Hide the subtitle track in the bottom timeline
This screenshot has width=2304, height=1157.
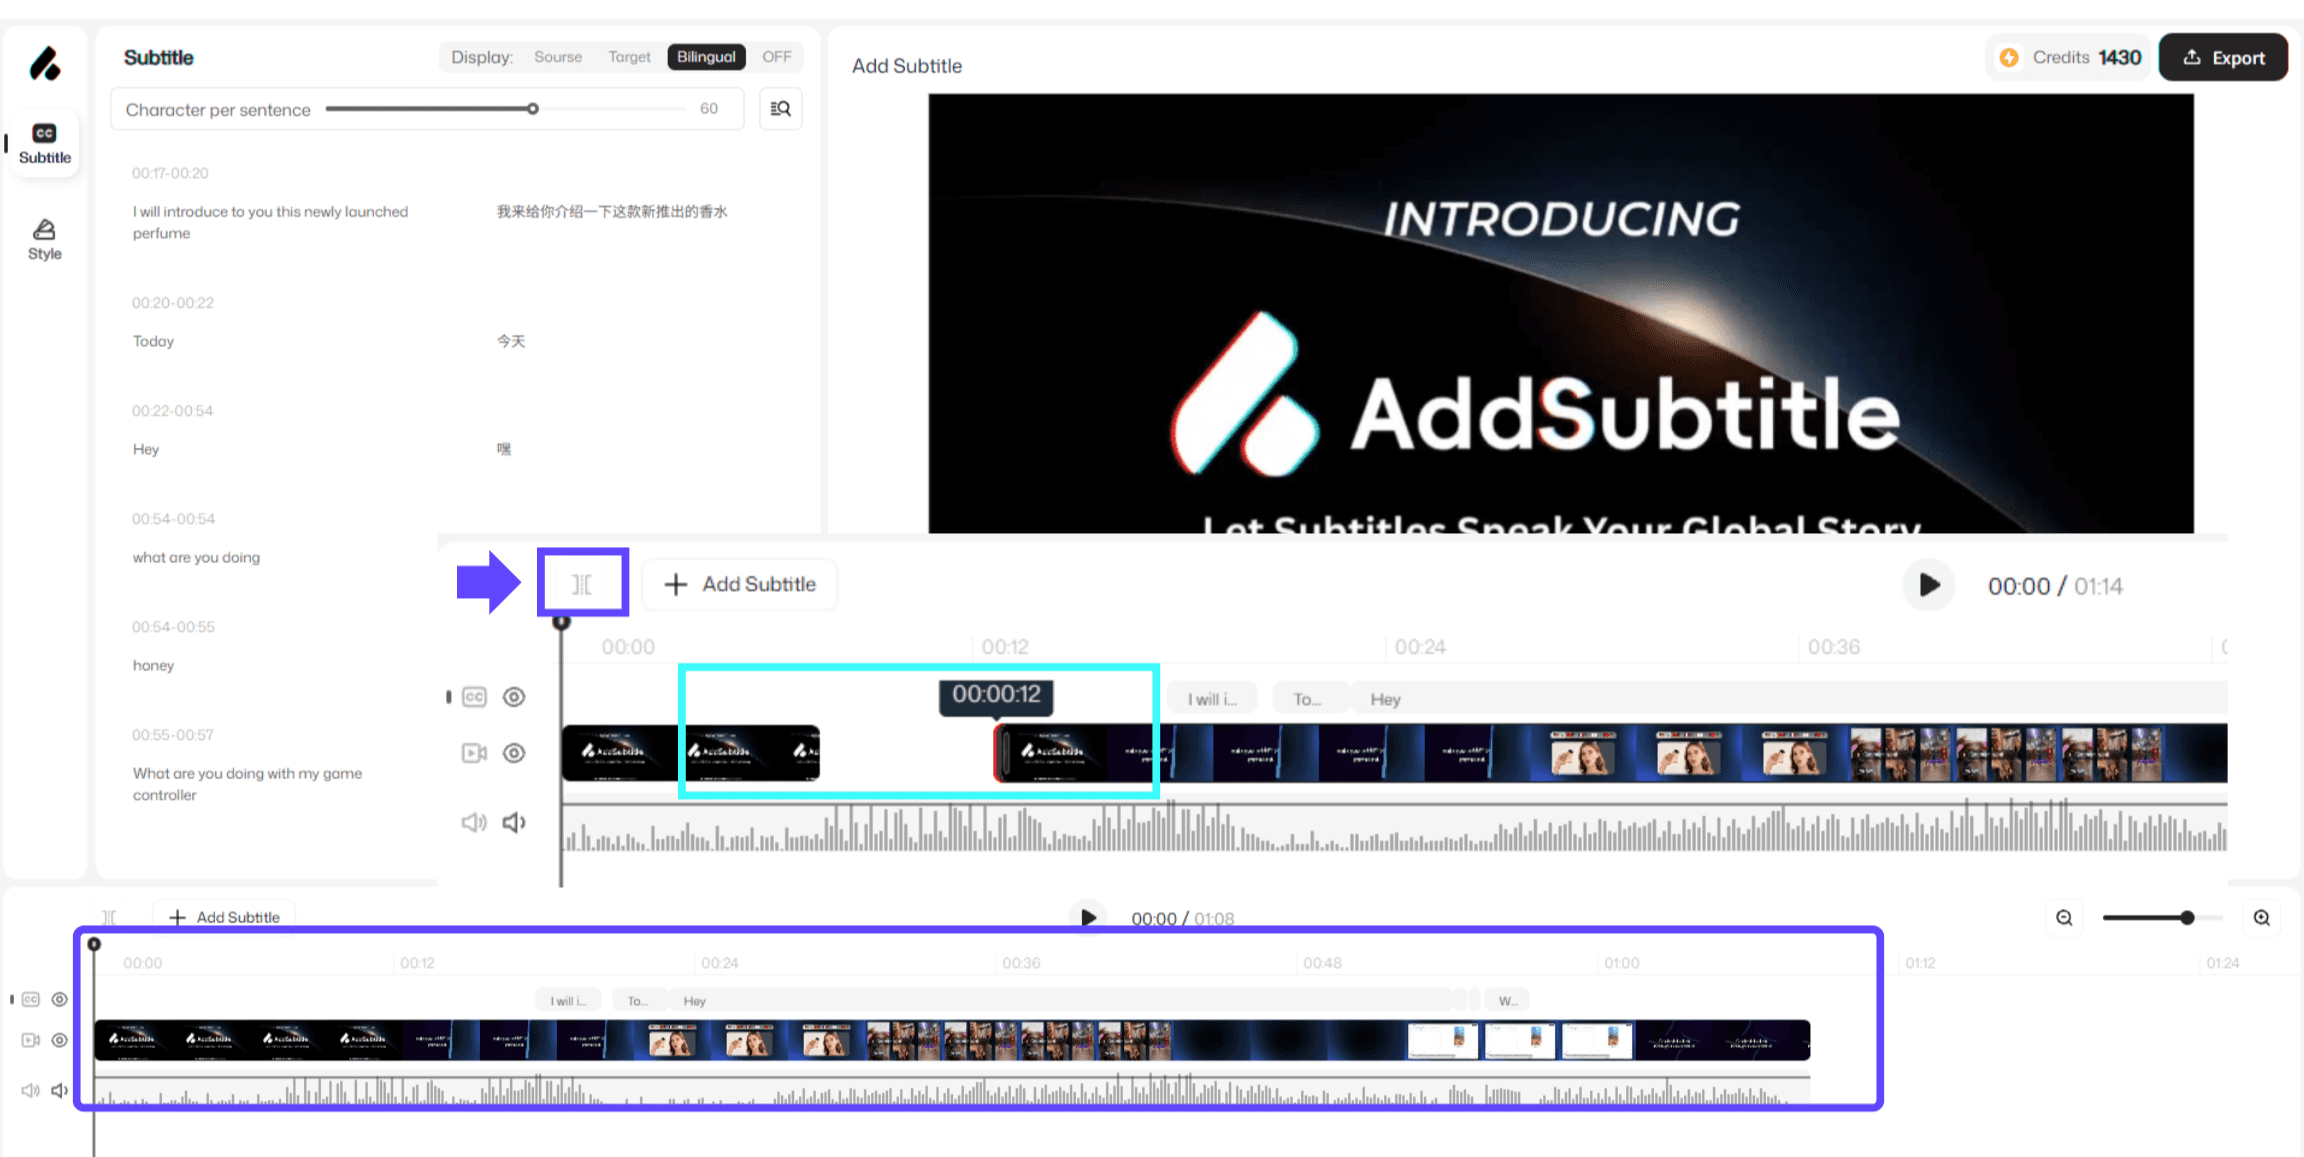(x=60, y=999)
